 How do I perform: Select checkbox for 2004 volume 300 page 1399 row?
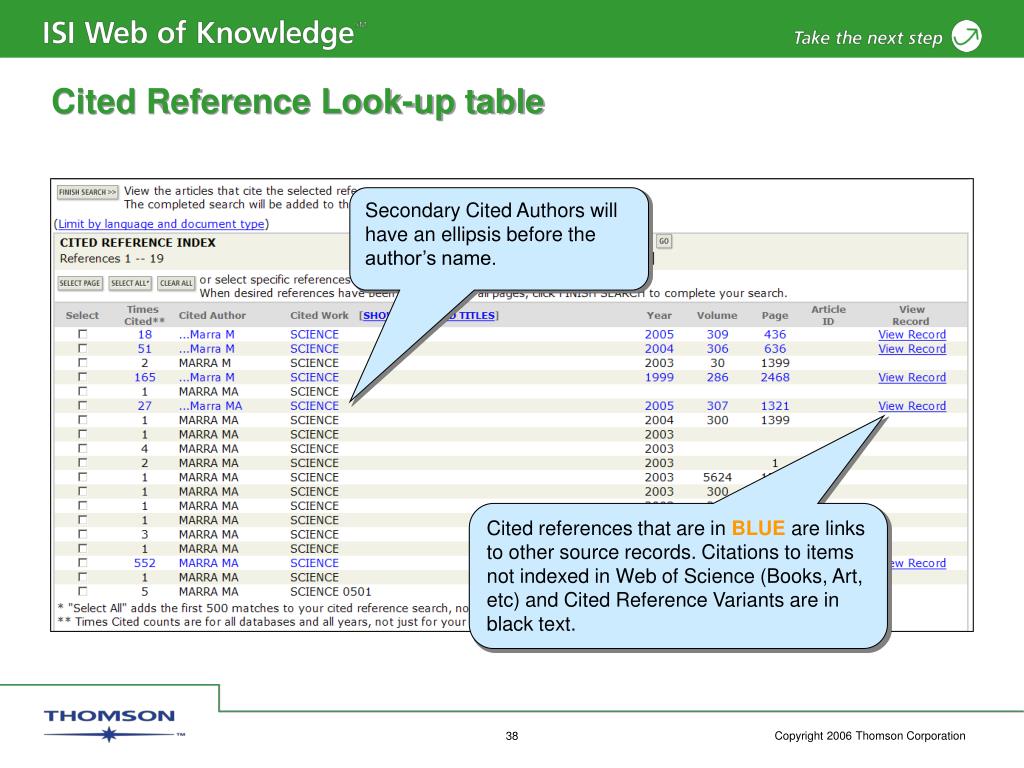click(x=82, y=420)
